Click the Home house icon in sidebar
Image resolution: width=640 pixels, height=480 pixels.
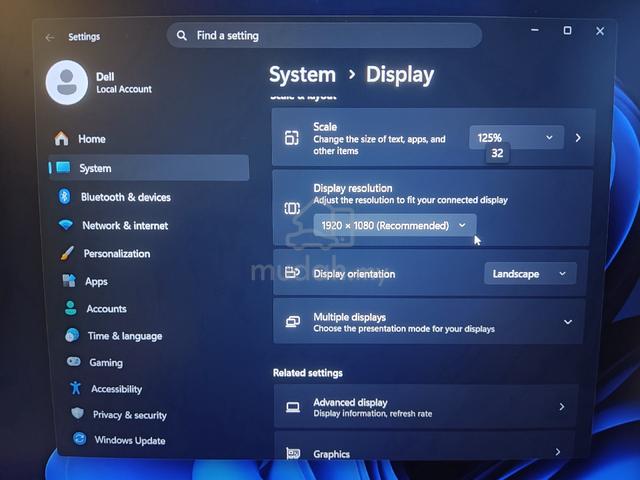click(61, 139)
